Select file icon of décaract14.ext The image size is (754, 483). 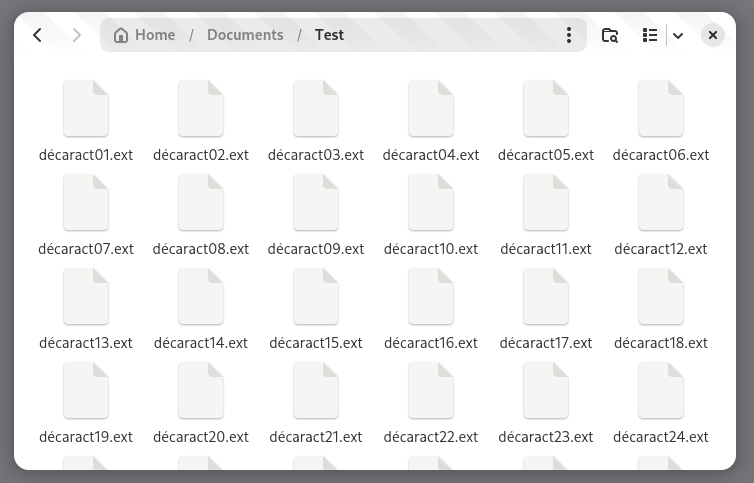(201, 296)
